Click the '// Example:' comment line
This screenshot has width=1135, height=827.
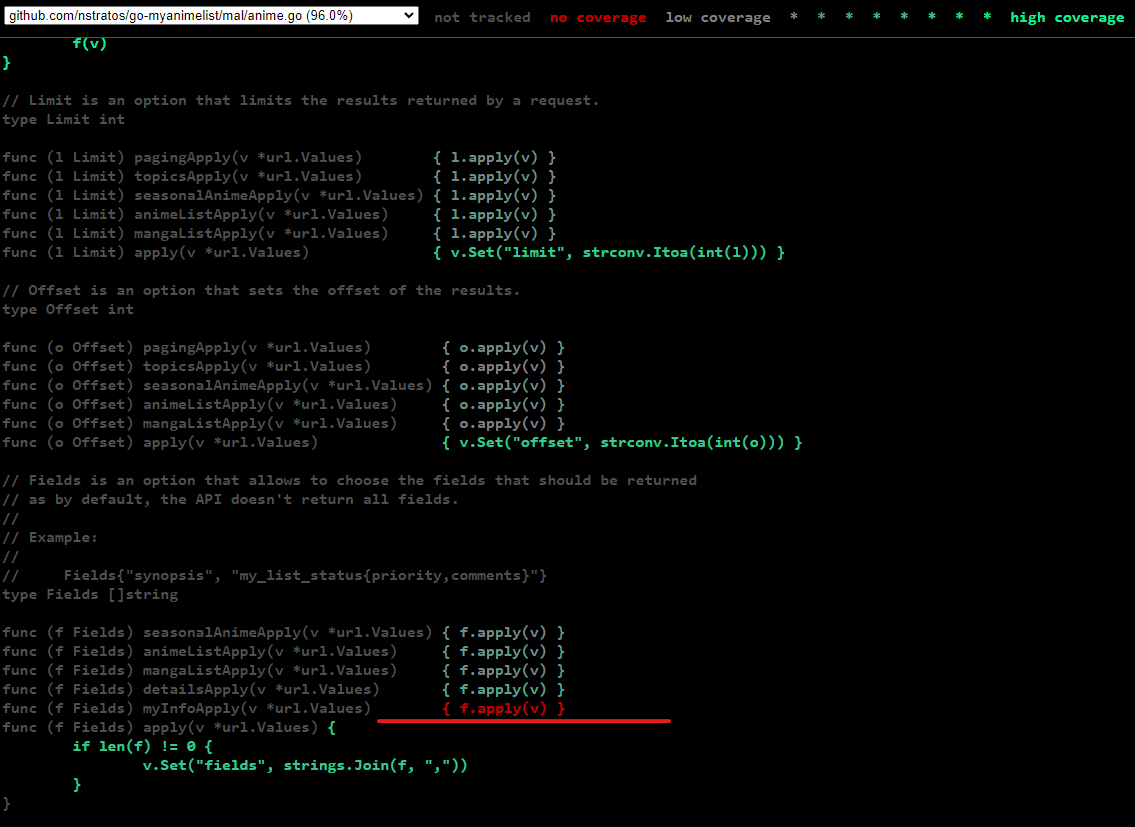(x=50, y=537)
